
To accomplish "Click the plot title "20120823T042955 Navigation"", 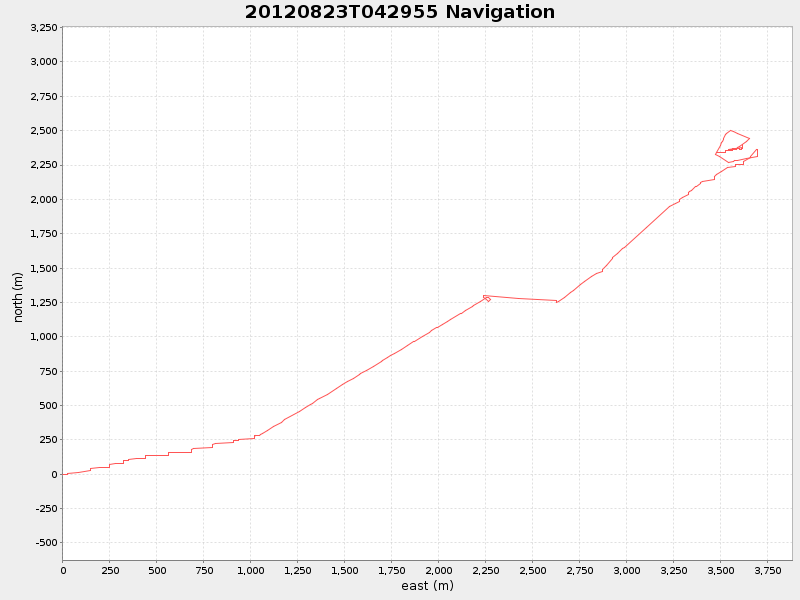I will [399, 13].
